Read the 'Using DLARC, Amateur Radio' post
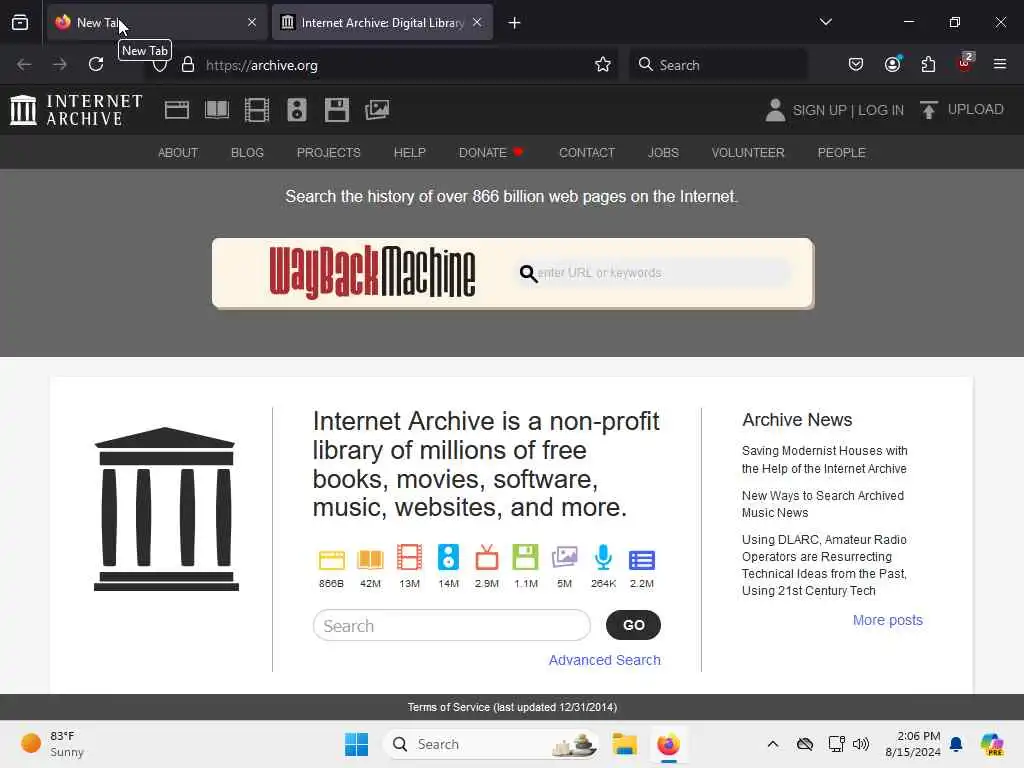This screenshot has height=768, width=1024. (824, 565)
